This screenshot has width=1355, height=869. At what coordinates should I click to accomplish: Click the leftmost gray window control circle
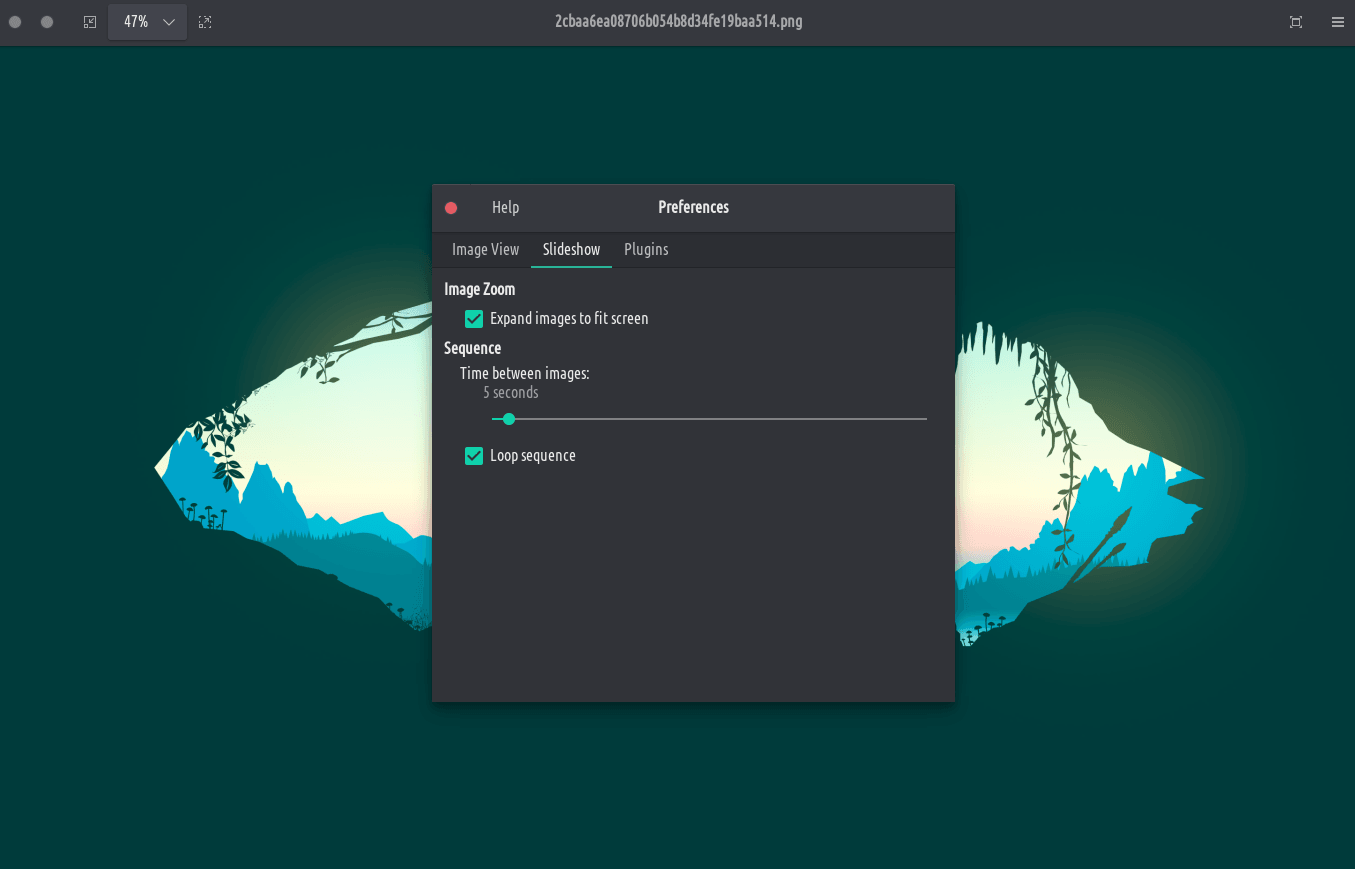(x=15, y=22)
